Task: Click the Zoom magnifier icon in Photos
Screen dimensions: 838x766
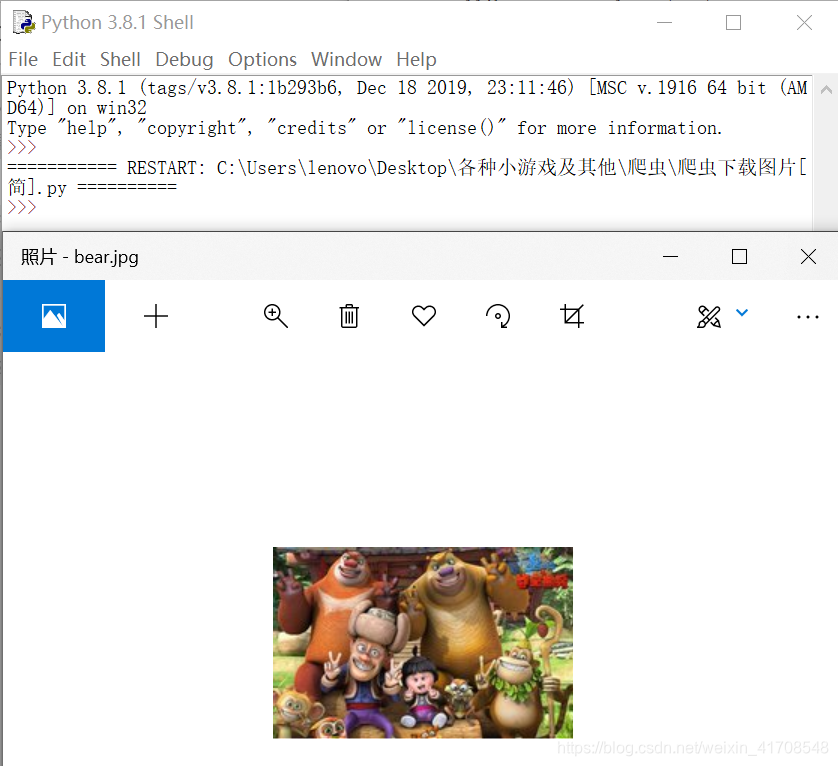Action: coord(276,316)
